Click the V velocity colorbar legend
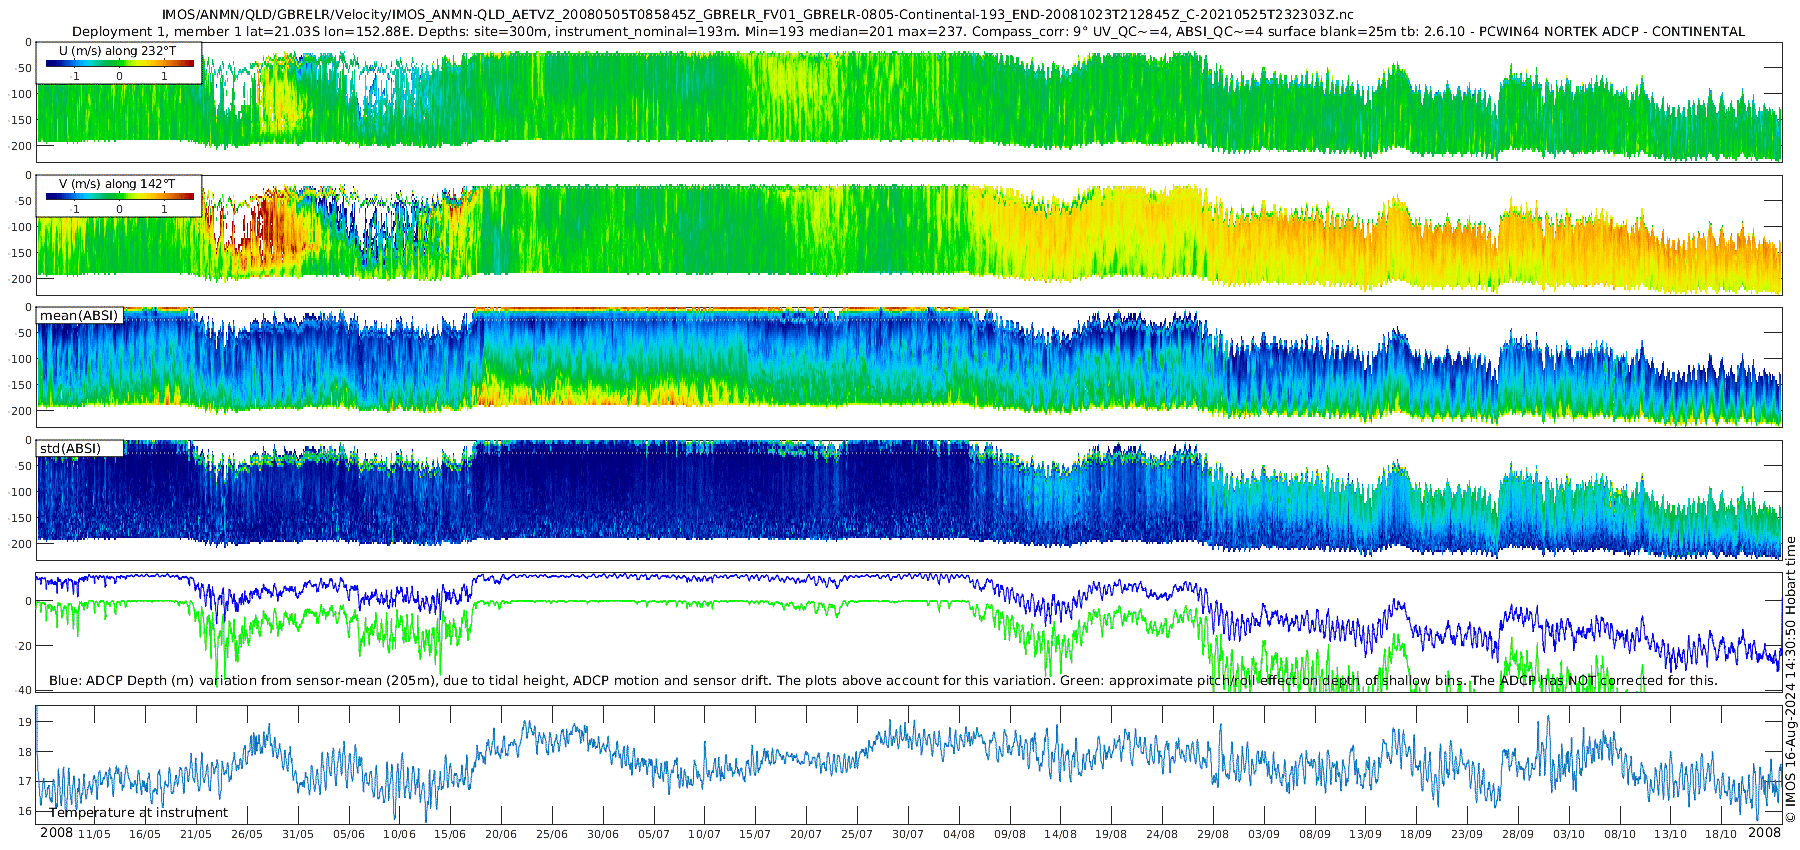 (119, 195)
